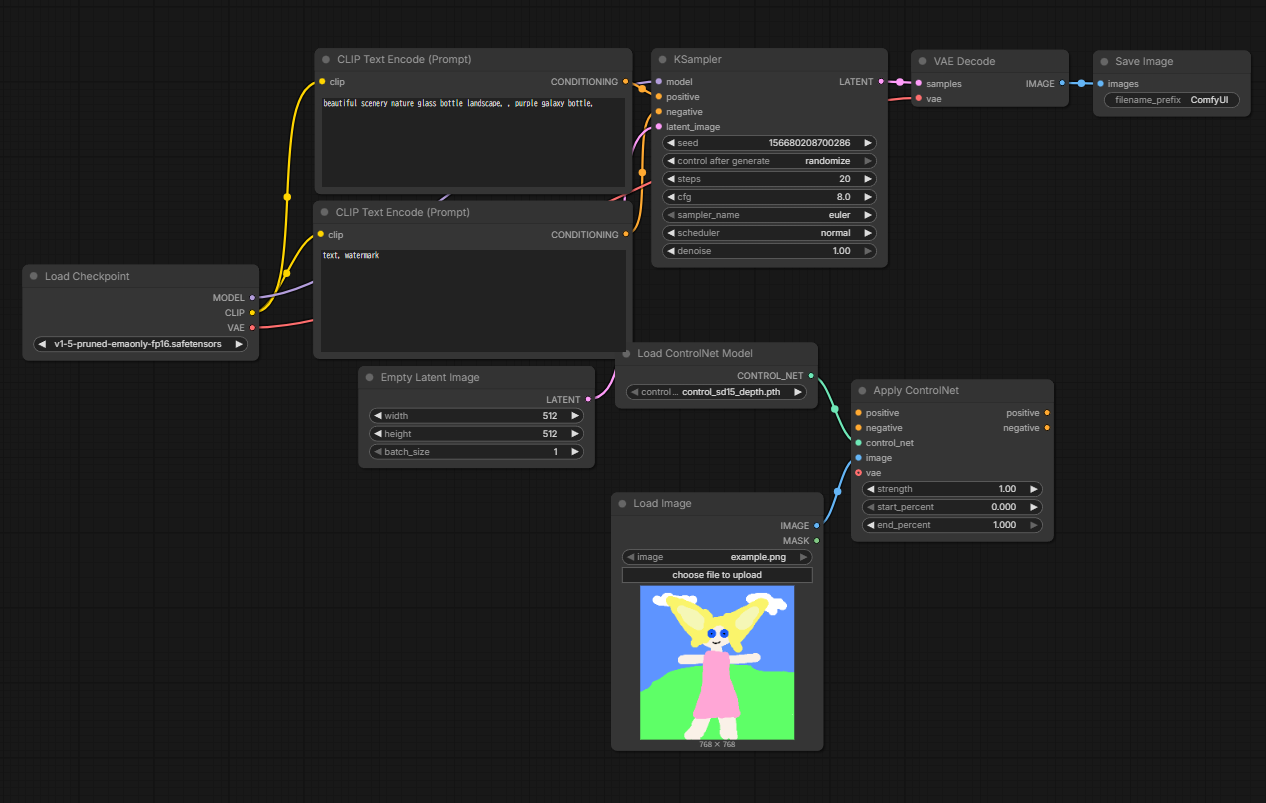This screenshot has height=803, width=1266.
Task: Click the VAE output socket on Load Checkpoint
Action: coord(252,328)
